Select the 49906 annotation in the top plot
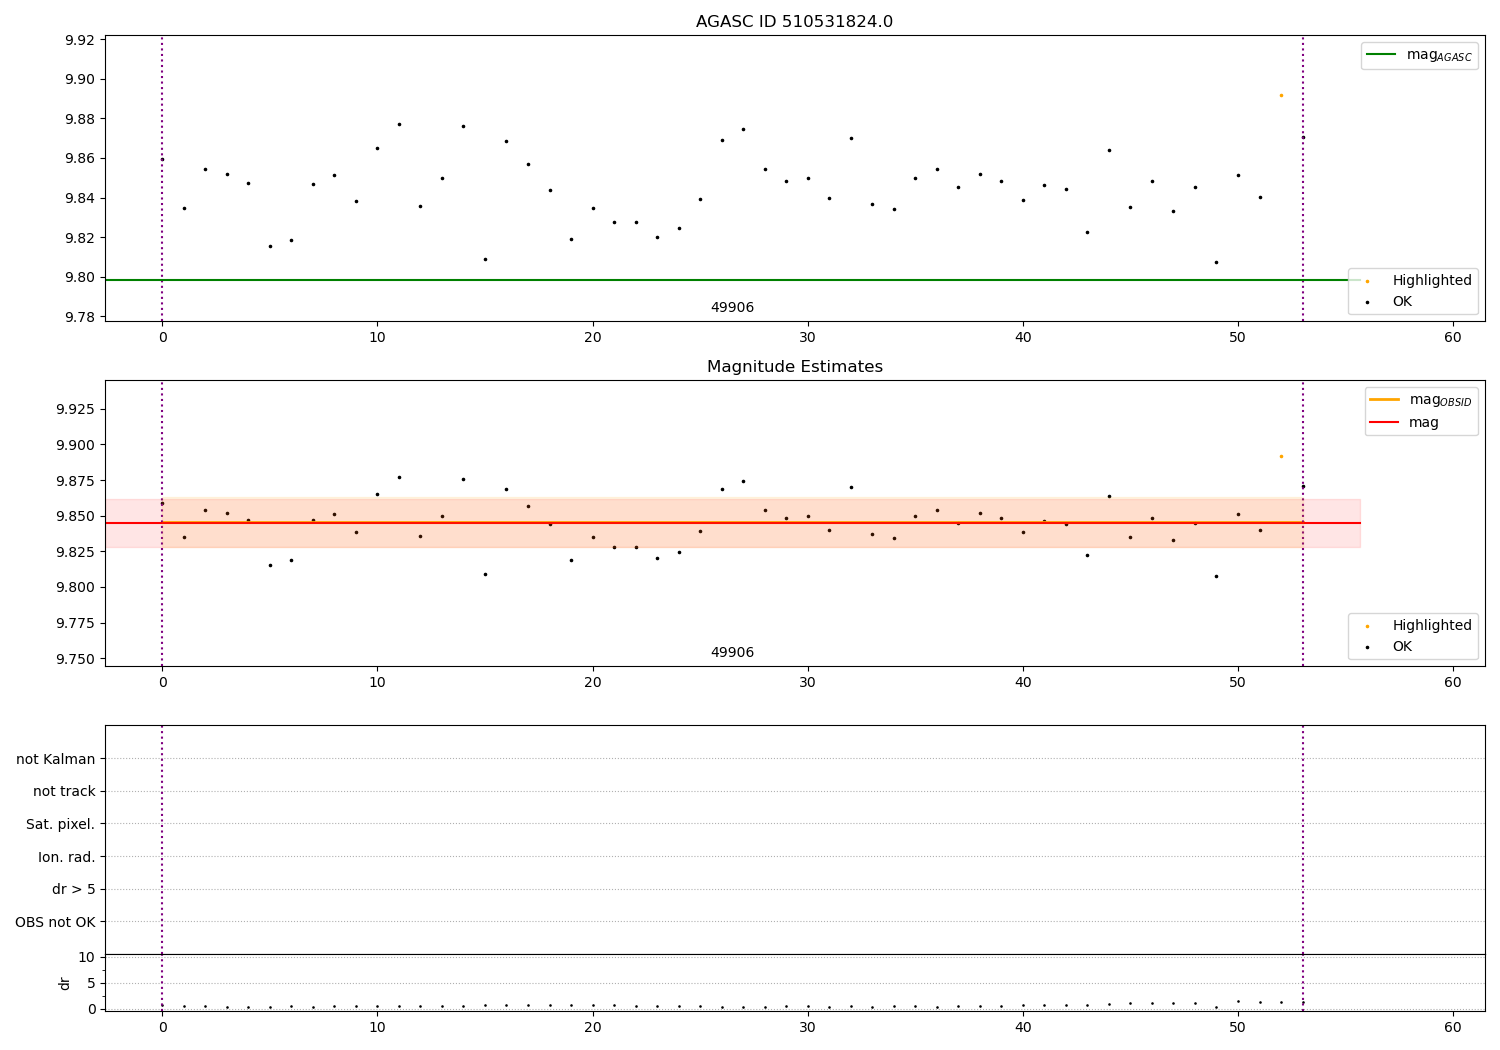This screenshot has width=1500, height=1050. coord(732,308)
